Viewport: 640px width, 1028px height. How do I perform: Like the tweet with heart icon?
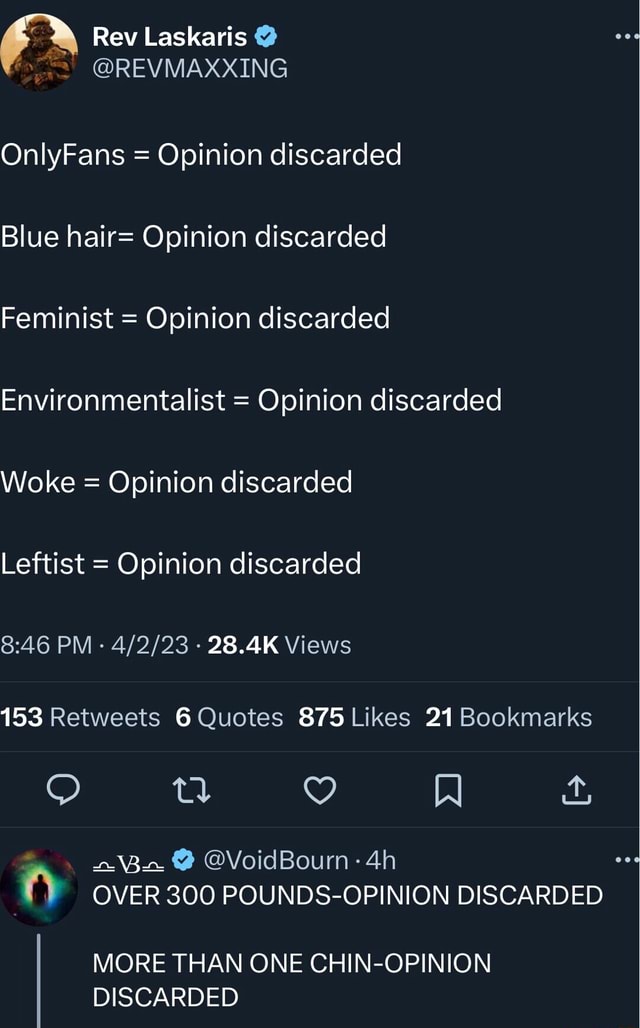click(320, 791)
